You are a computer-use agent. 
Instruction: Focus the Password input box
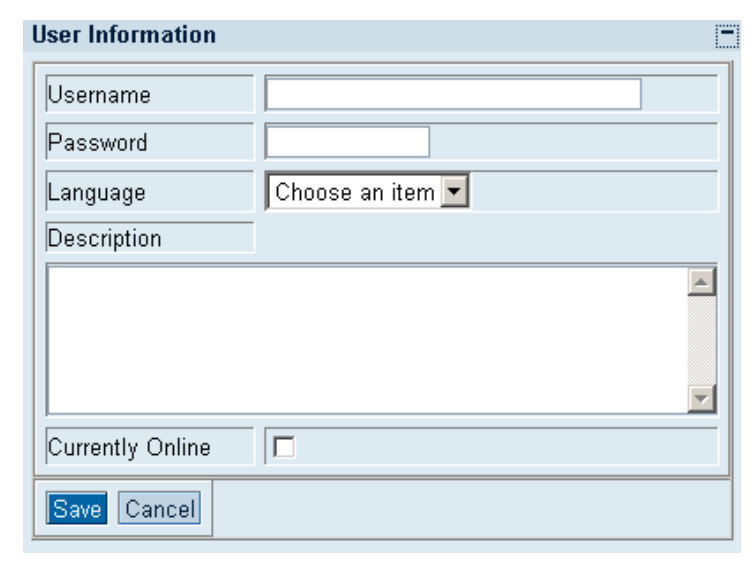[347, 142]
